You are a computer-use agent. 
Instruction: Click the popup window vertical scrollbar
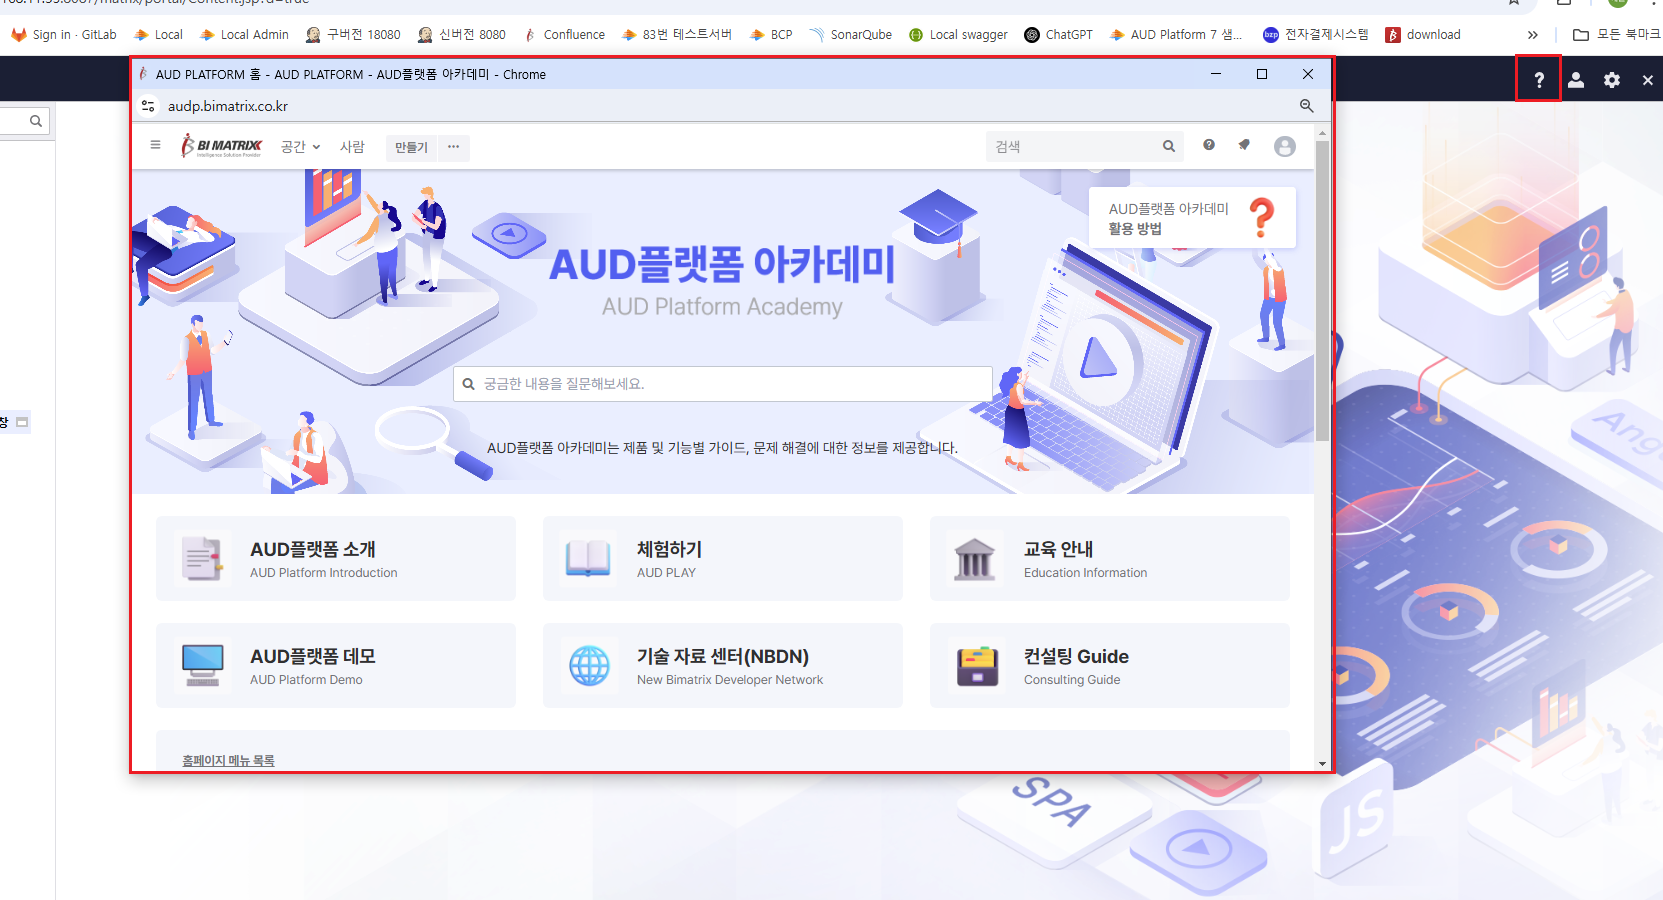pyautogui.click(x=1322, y=290)
